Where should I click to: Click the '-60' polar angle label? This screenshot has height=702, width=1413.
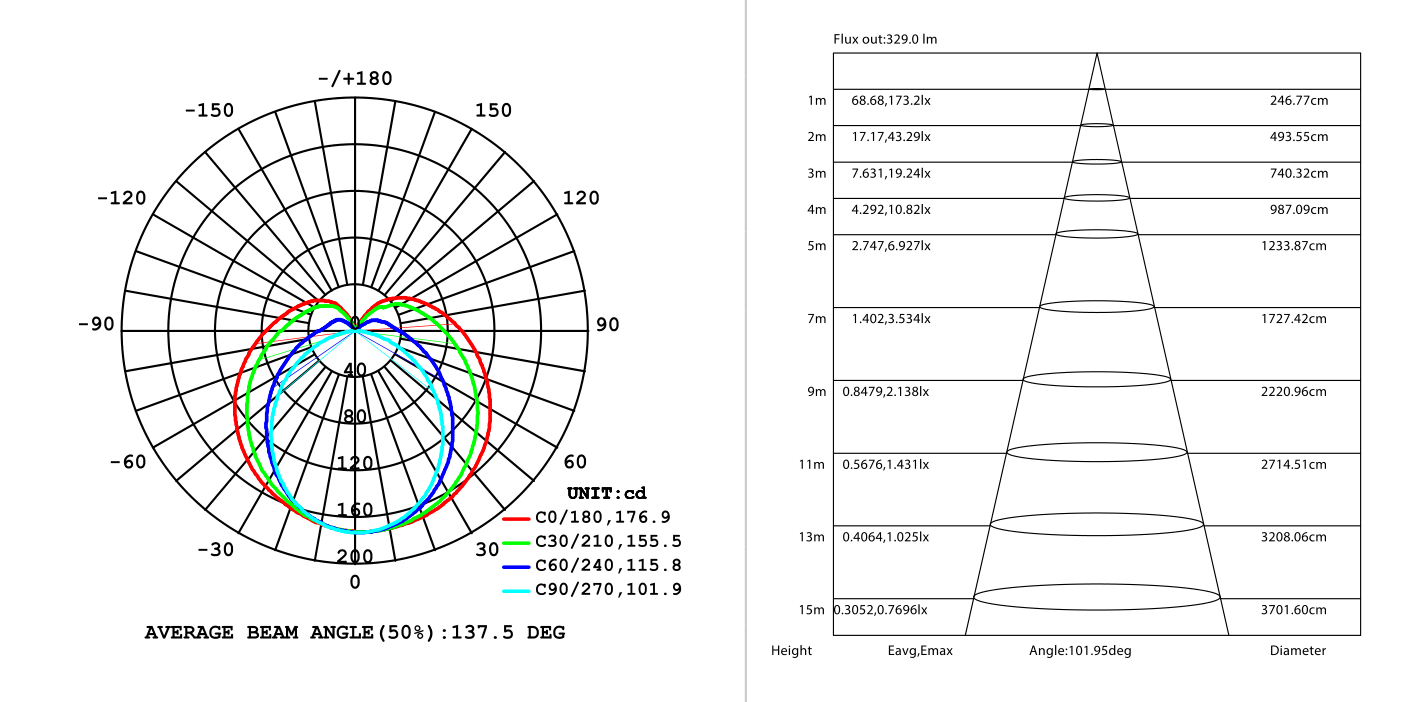(x=127, y=462)
